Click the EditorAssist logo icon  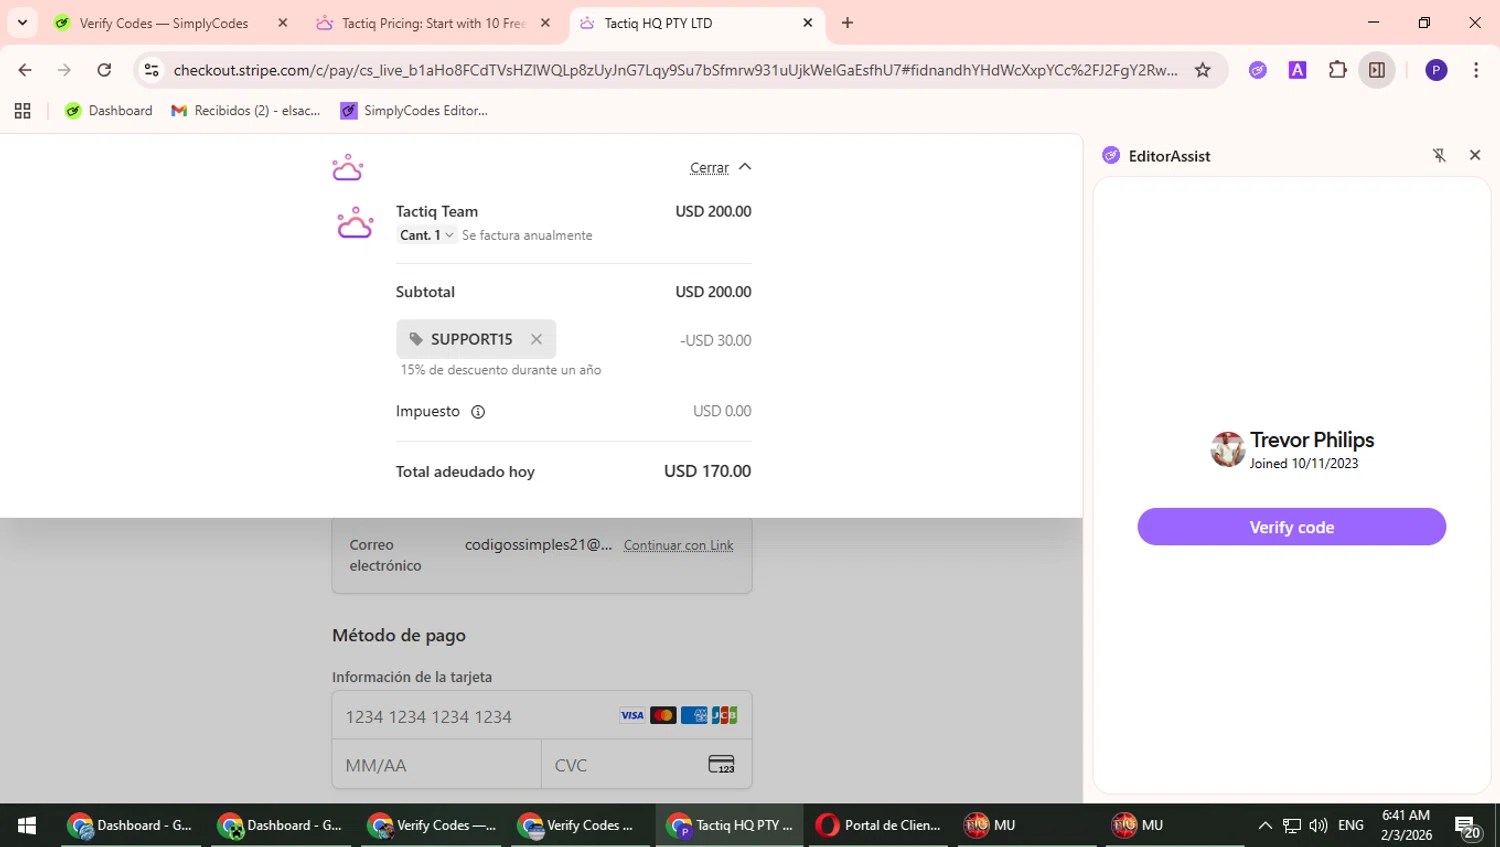click(1111, 155)
